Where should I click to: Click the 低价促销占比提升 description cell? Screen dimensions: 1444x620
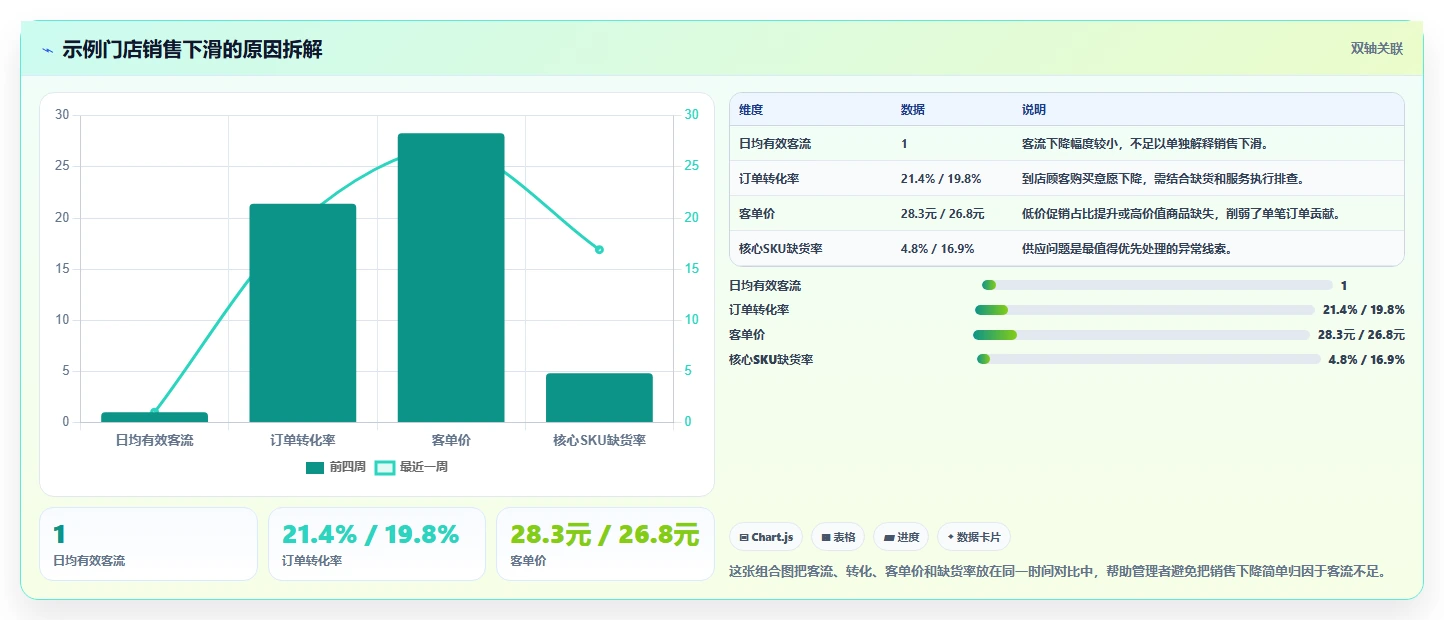(1181, 213)
